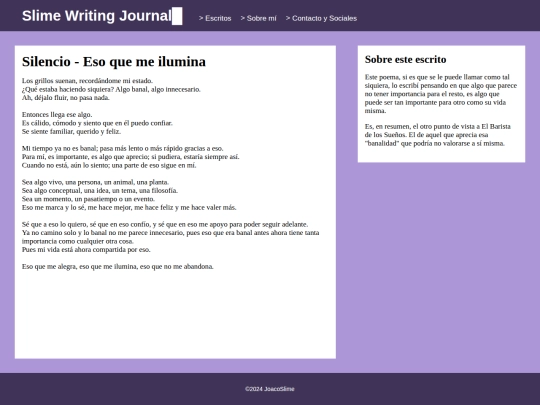Viewport: 540px width, 405px height.
Task: Click the line 'Pues mi vida está ahora compartida por eso.'
Action: [x=86, y=249]
